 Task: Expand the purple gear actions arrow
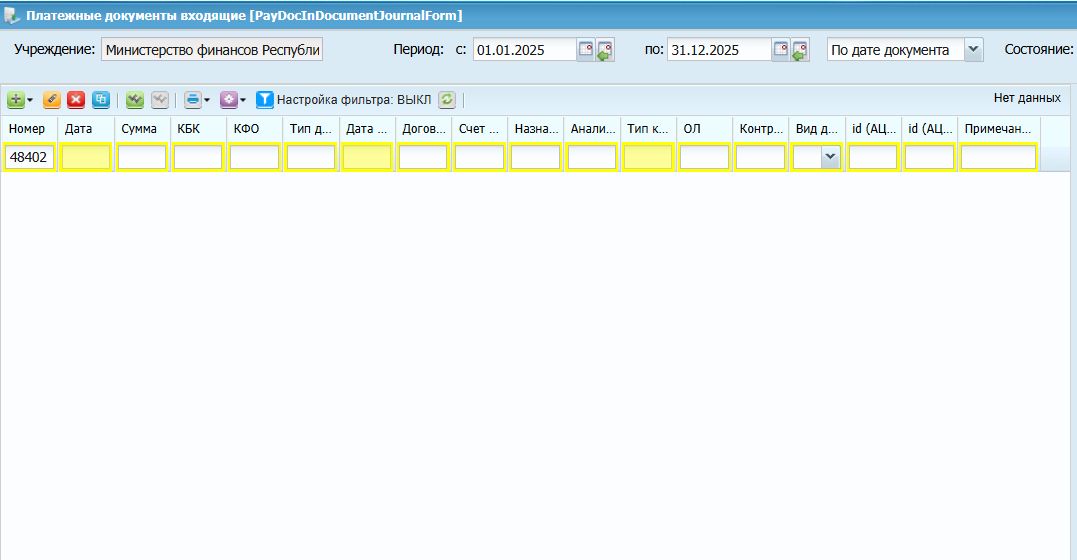(x=242, y=100)
